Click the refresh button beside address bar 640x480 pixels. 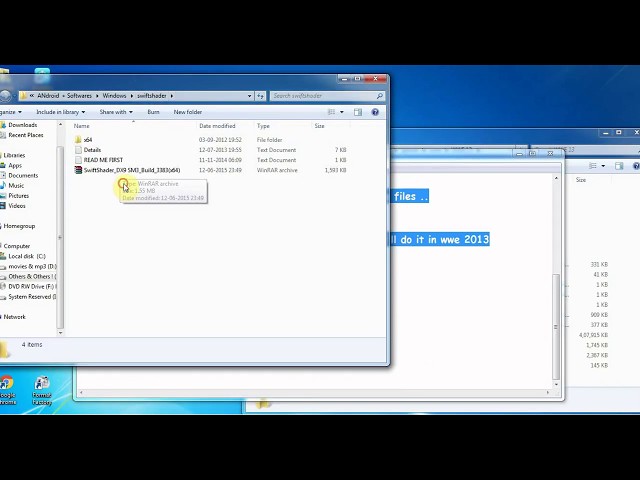click(260, 96)
